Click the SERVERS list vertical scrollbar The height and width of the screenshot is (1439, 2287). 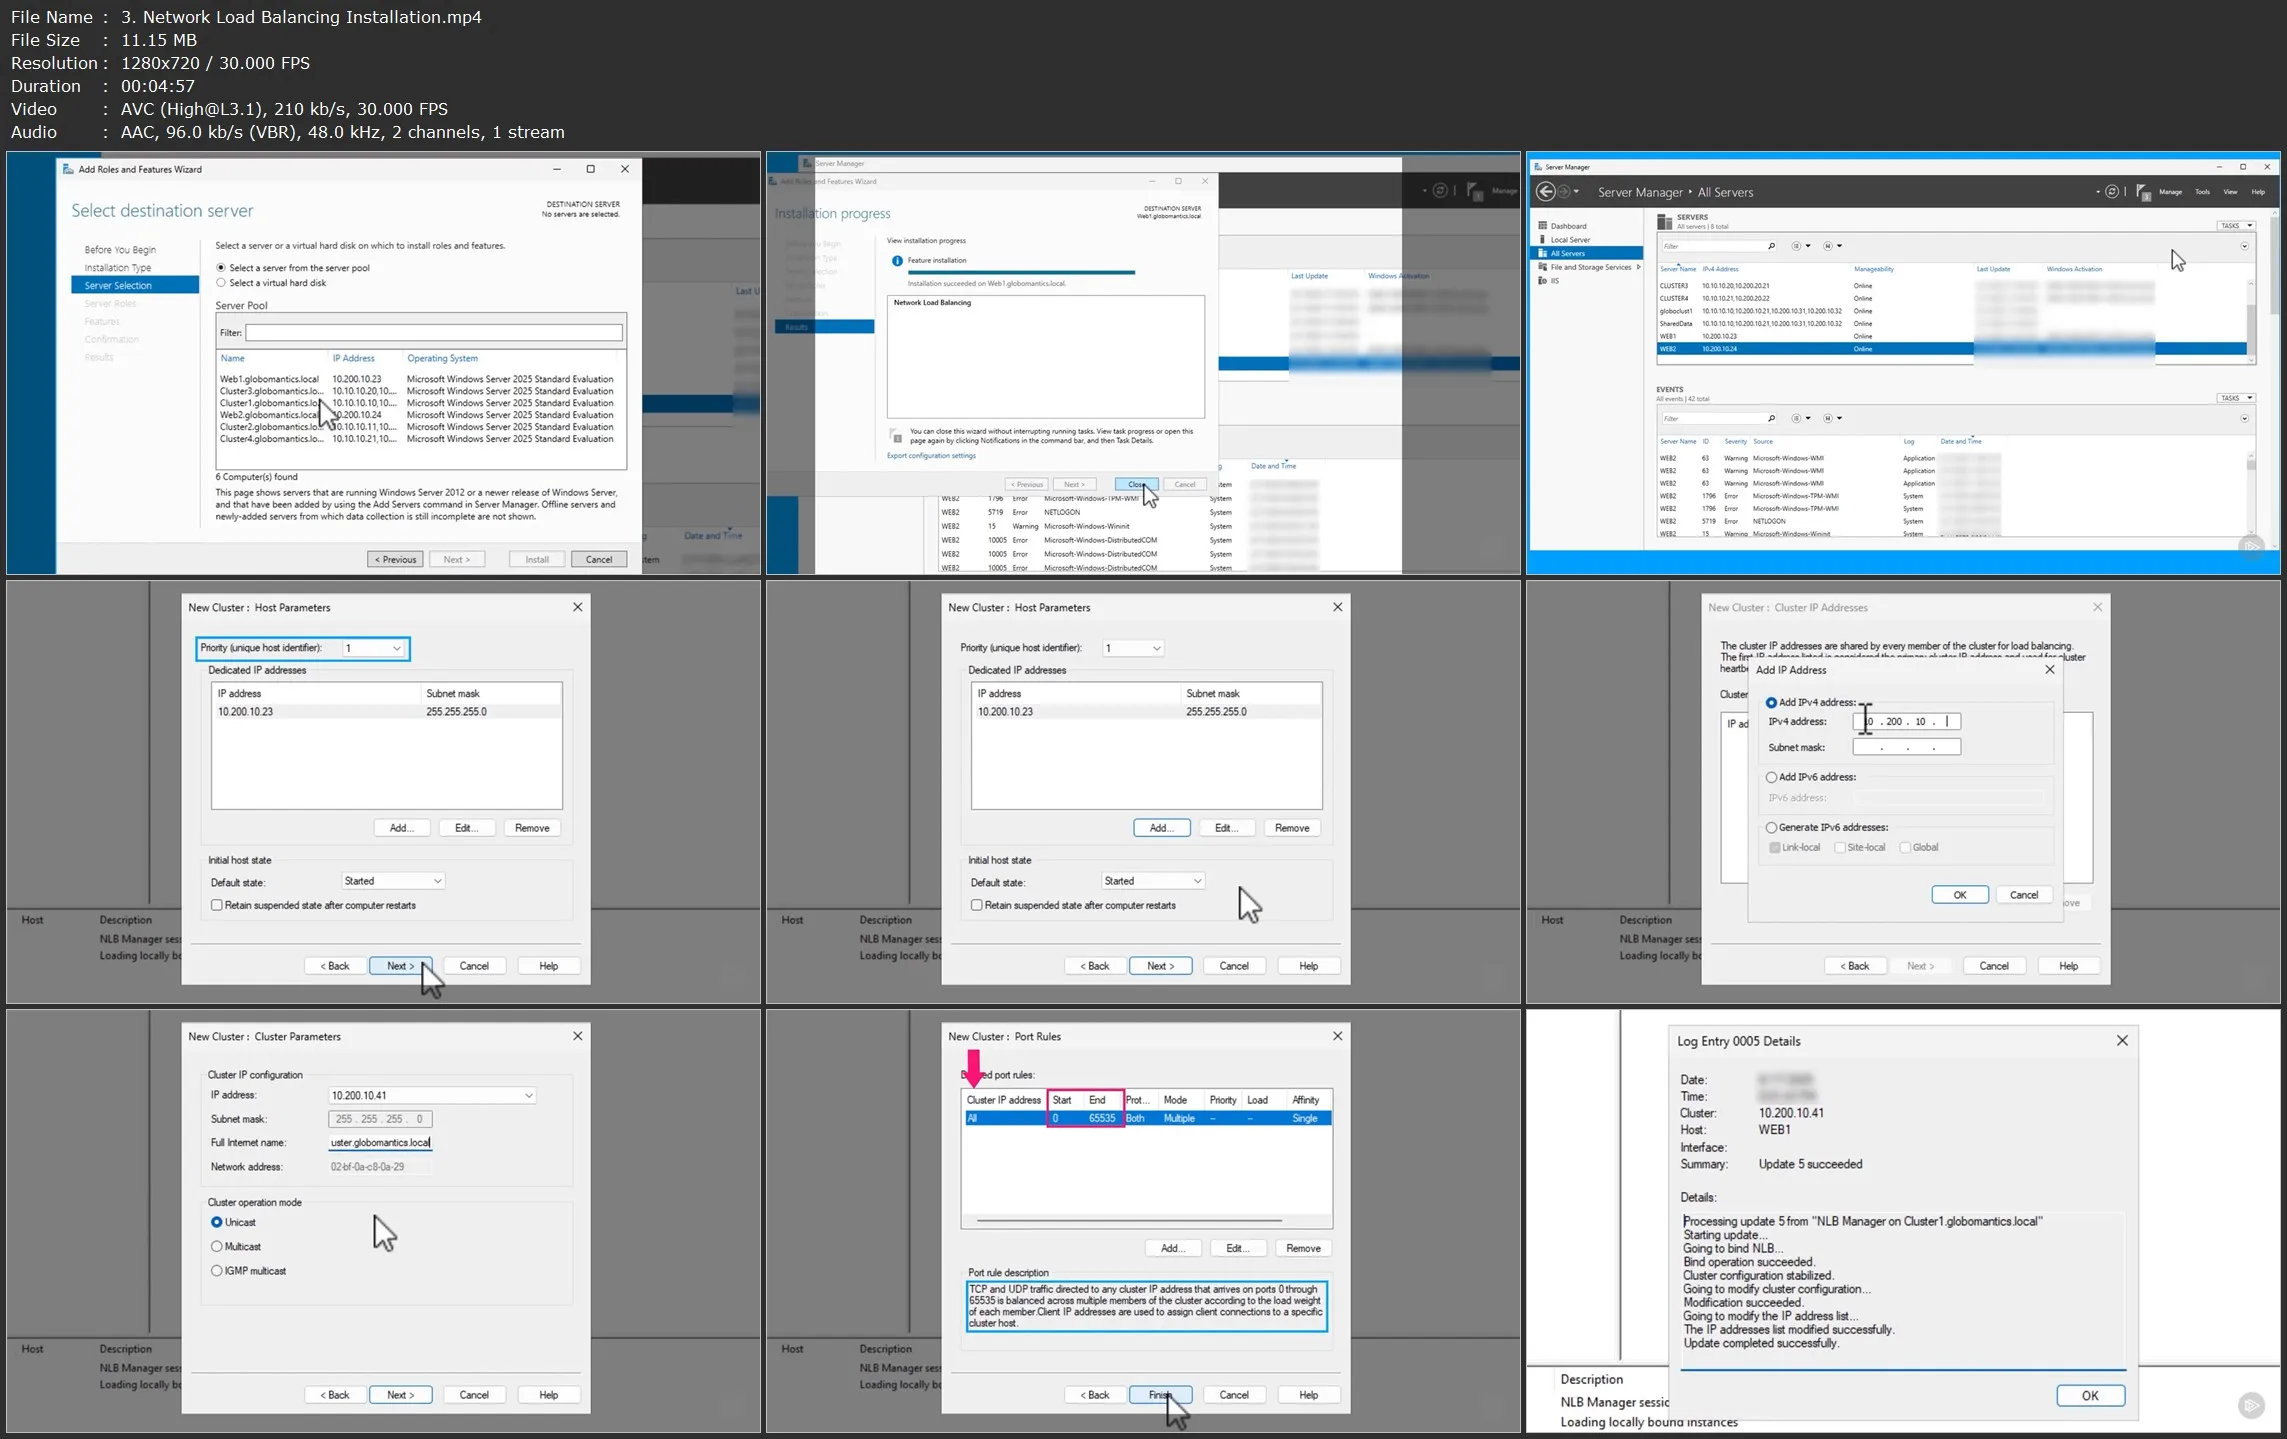pos(2251,321)
